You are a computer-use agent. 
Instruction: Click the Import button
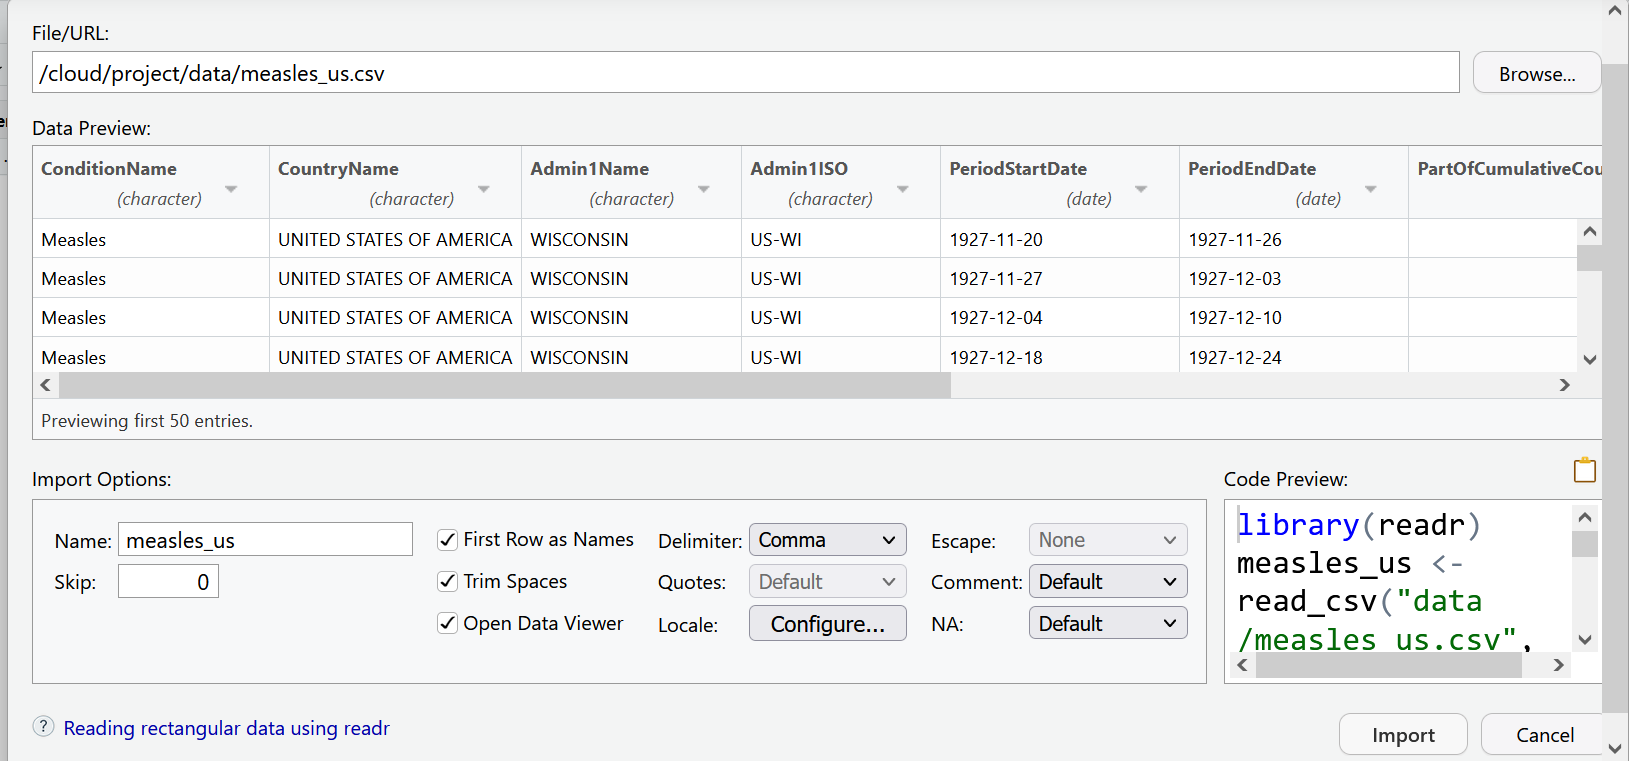[1402, 735]
